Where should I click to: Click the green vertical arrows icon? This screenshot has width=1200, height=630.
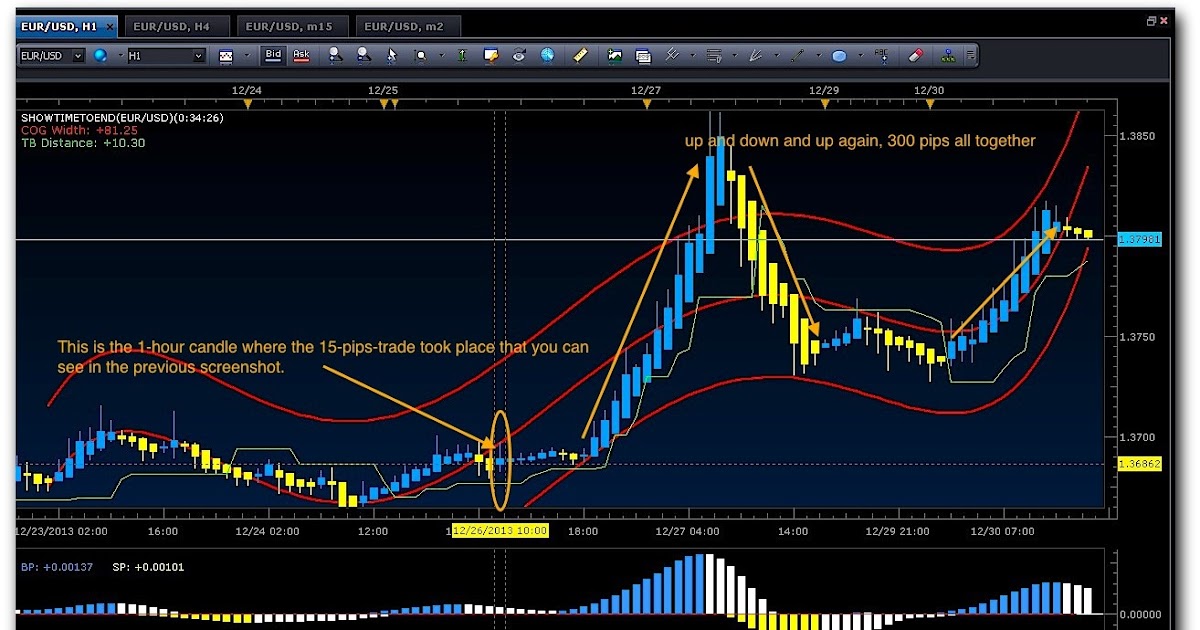click(462, 56)
